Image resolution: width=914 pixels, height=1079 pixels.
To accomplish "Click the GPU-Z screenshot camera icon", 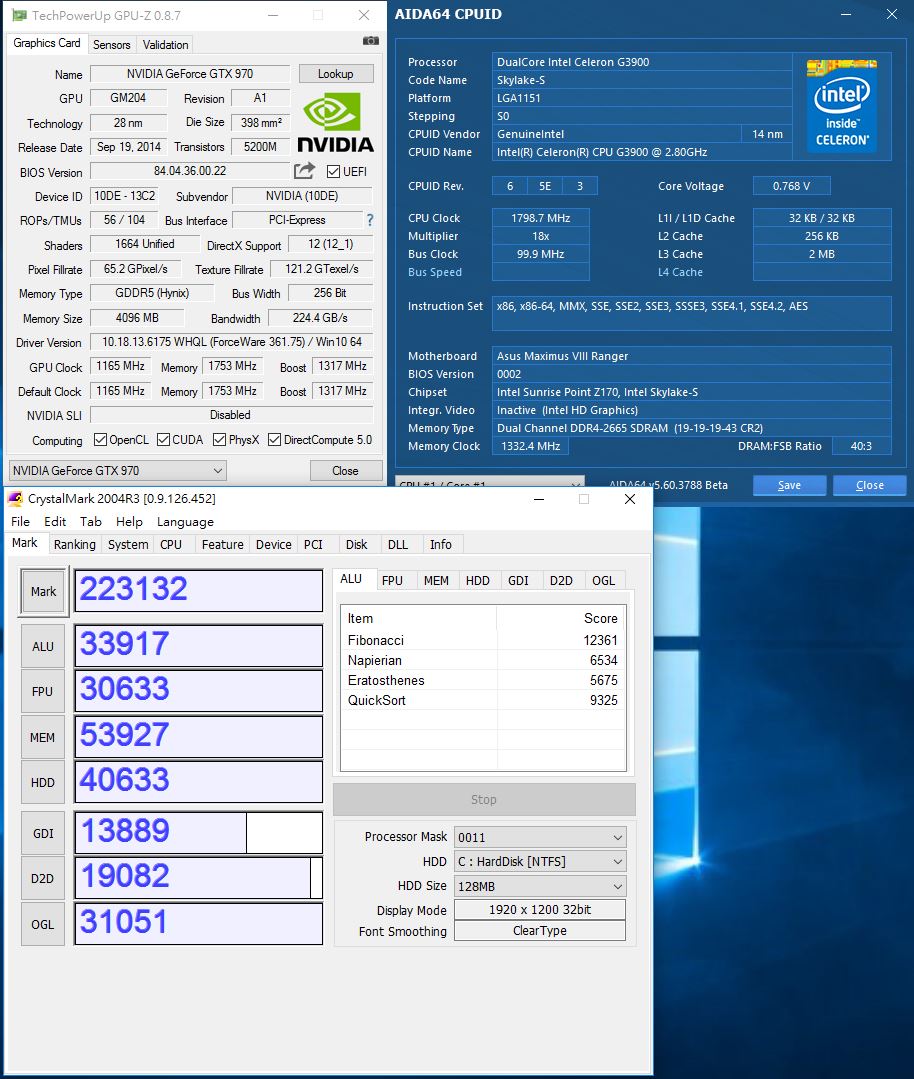I will coord(370,41).
